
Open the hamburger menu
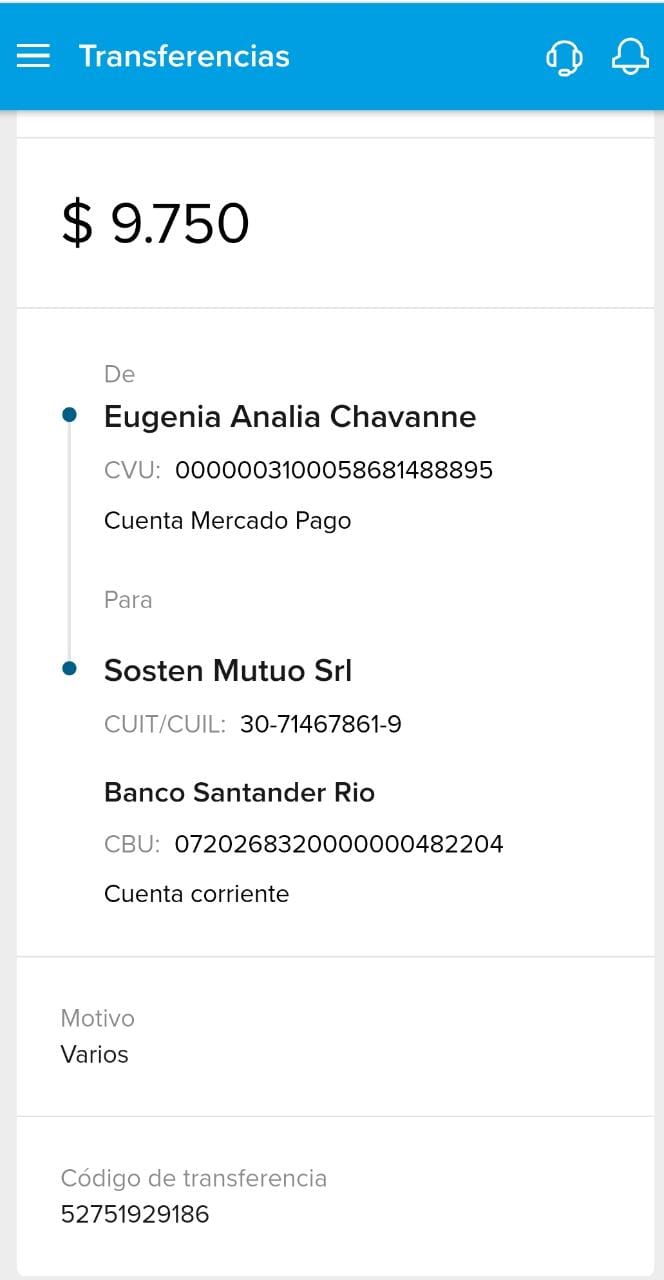pyautogui.click(x=33, y=56)
